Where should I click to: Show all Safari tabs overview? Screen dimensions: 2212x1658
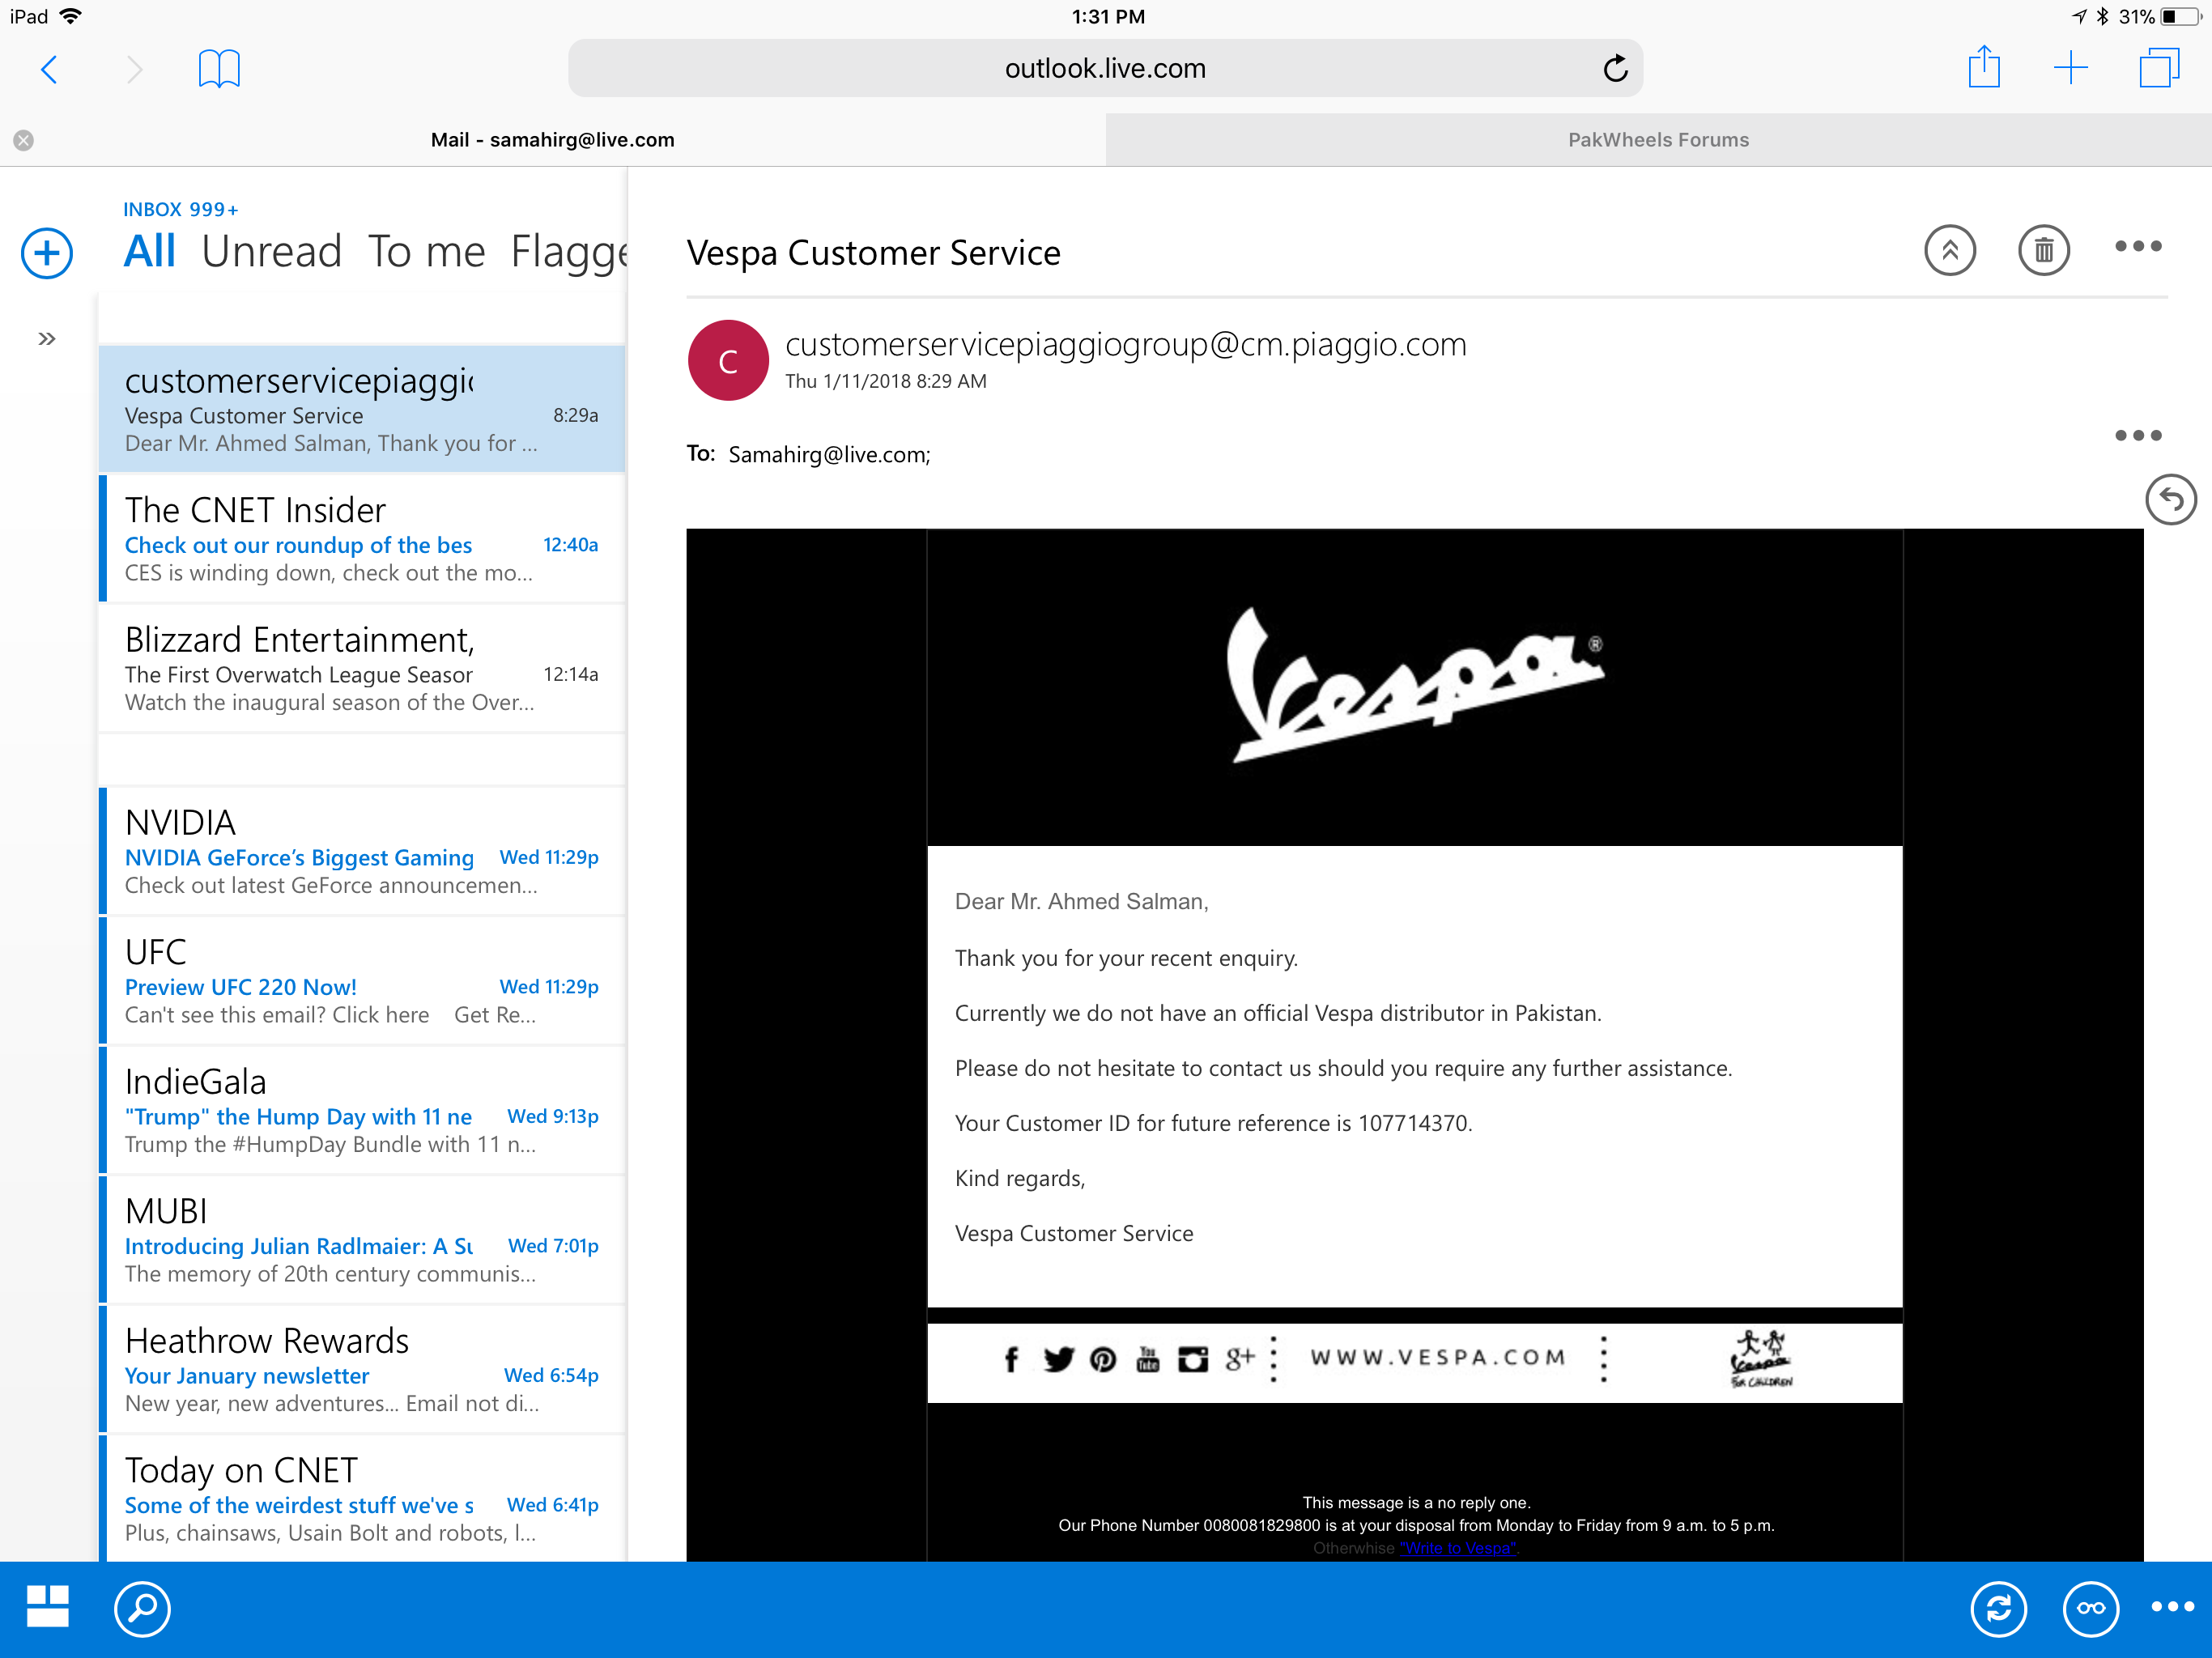click(x=2159, y=68)
